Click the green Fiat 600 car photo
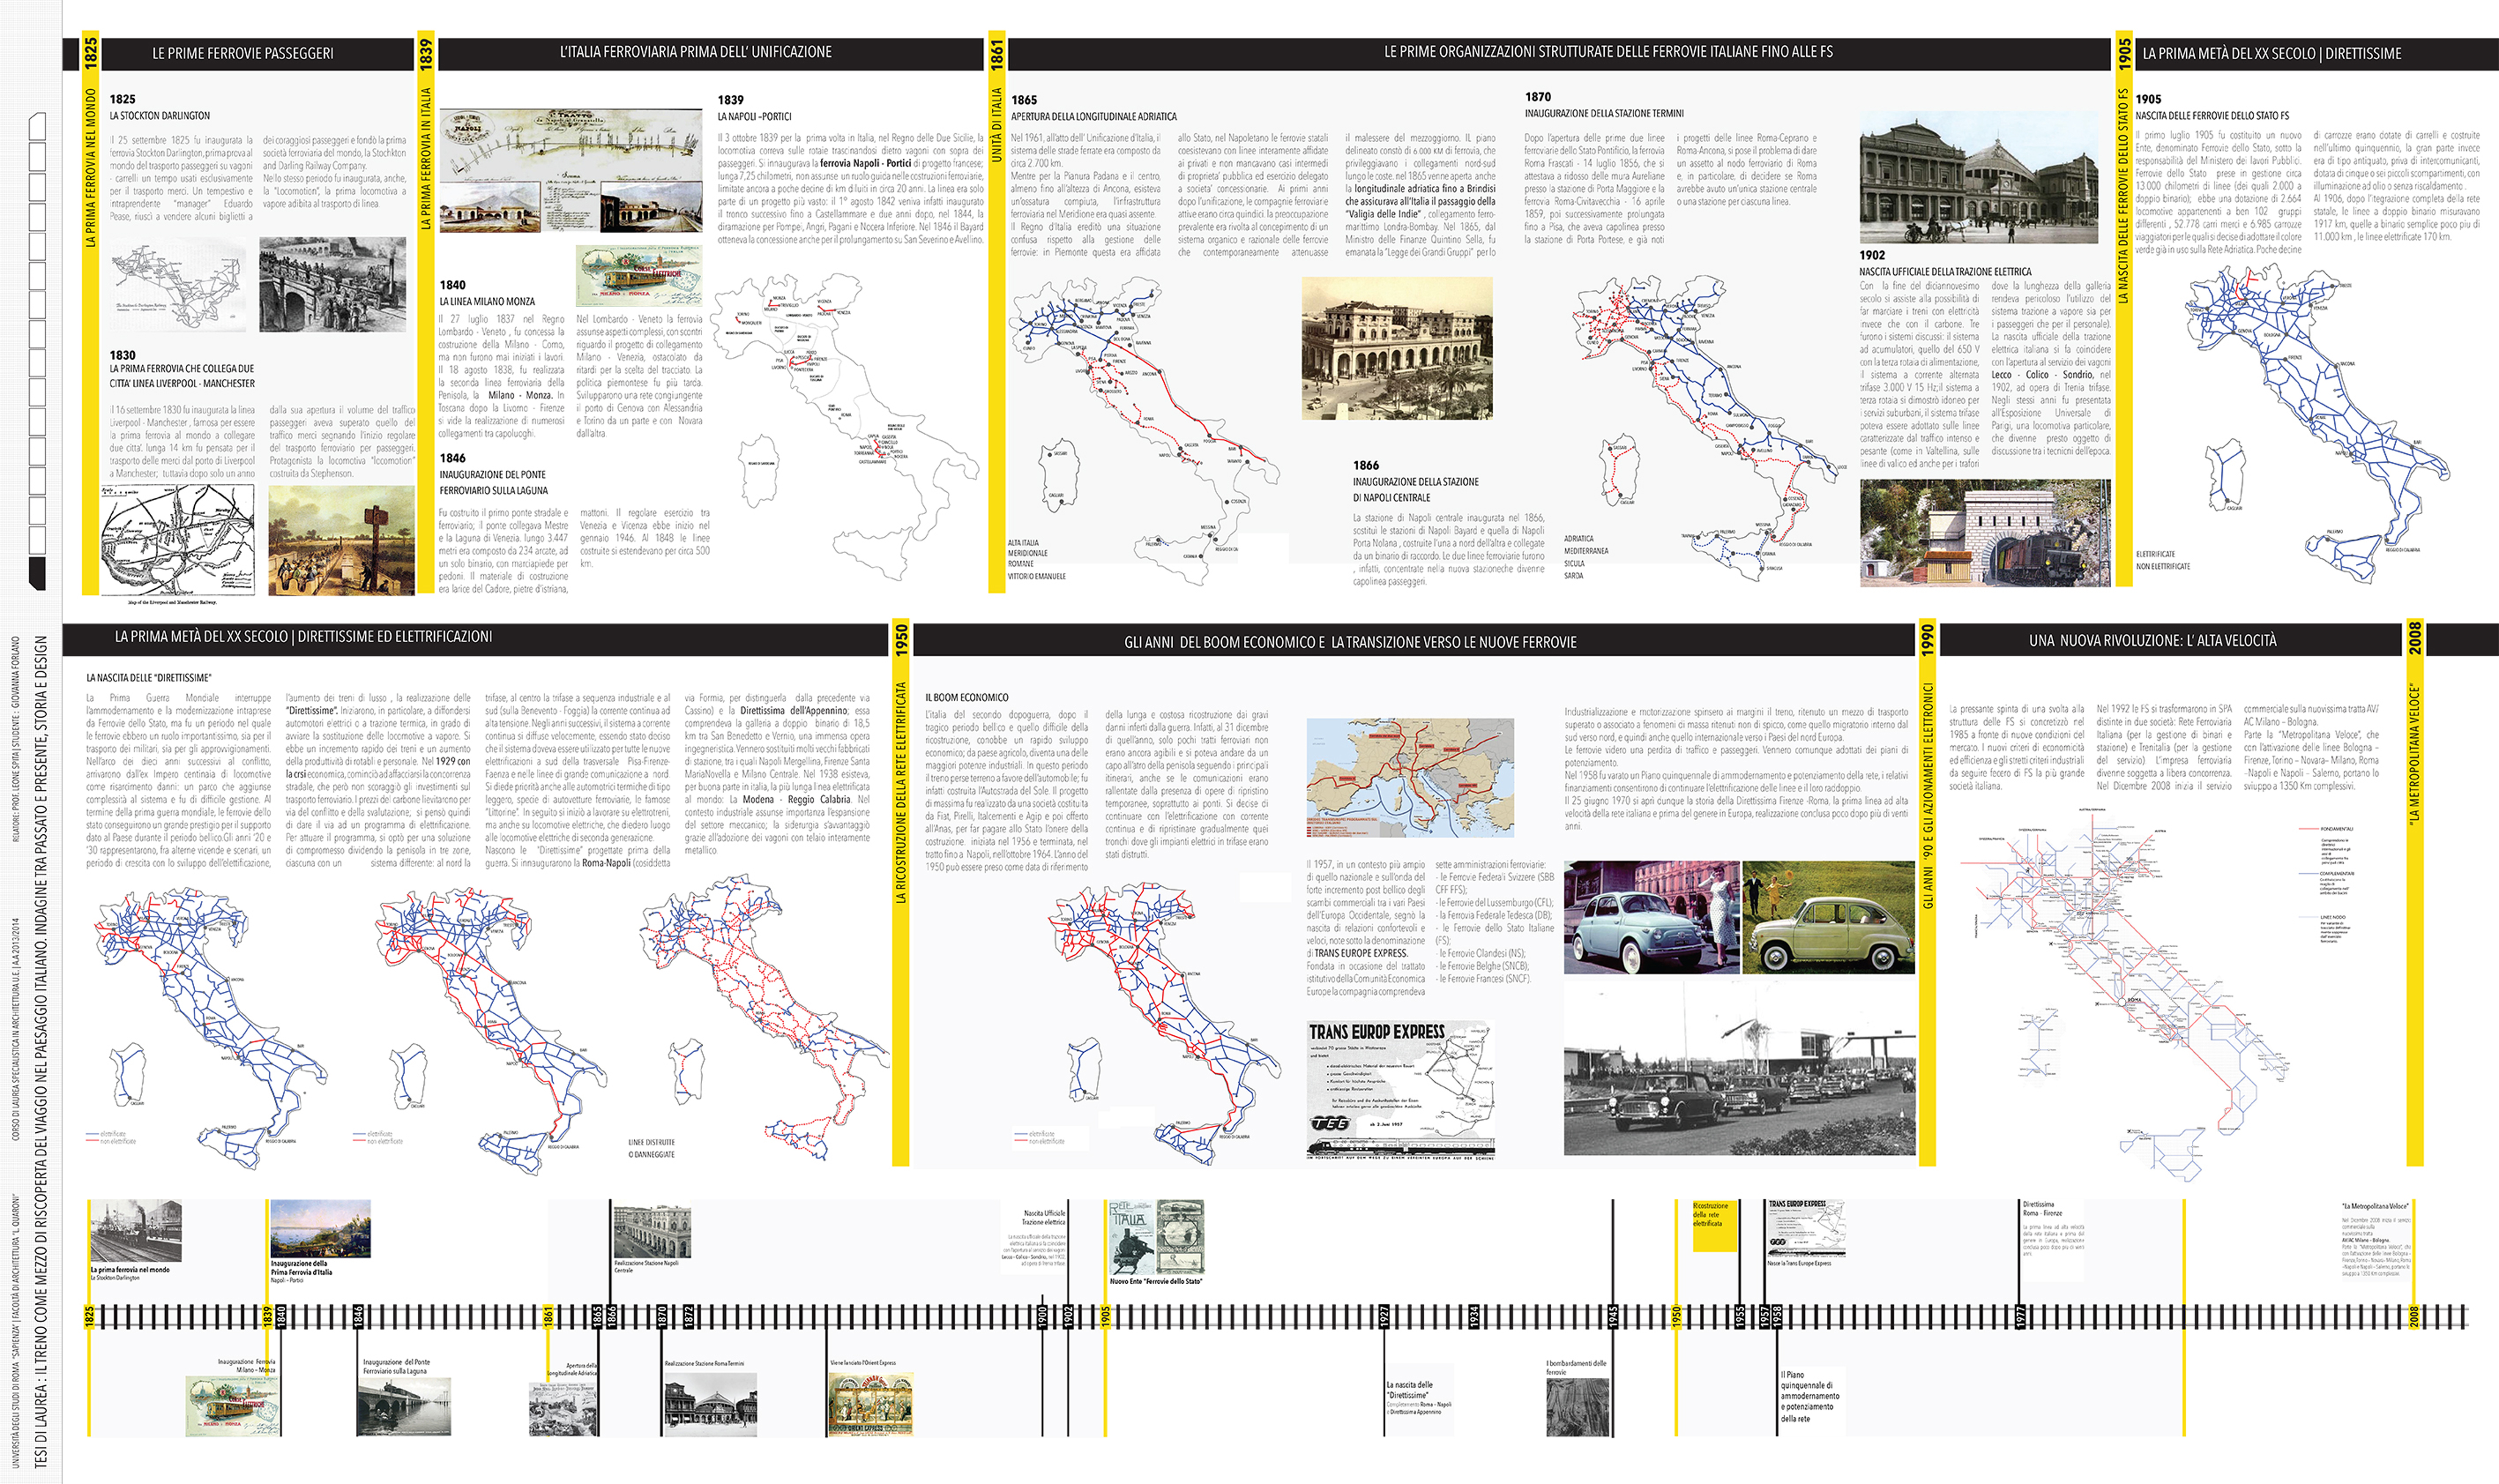 point(1828,917)
